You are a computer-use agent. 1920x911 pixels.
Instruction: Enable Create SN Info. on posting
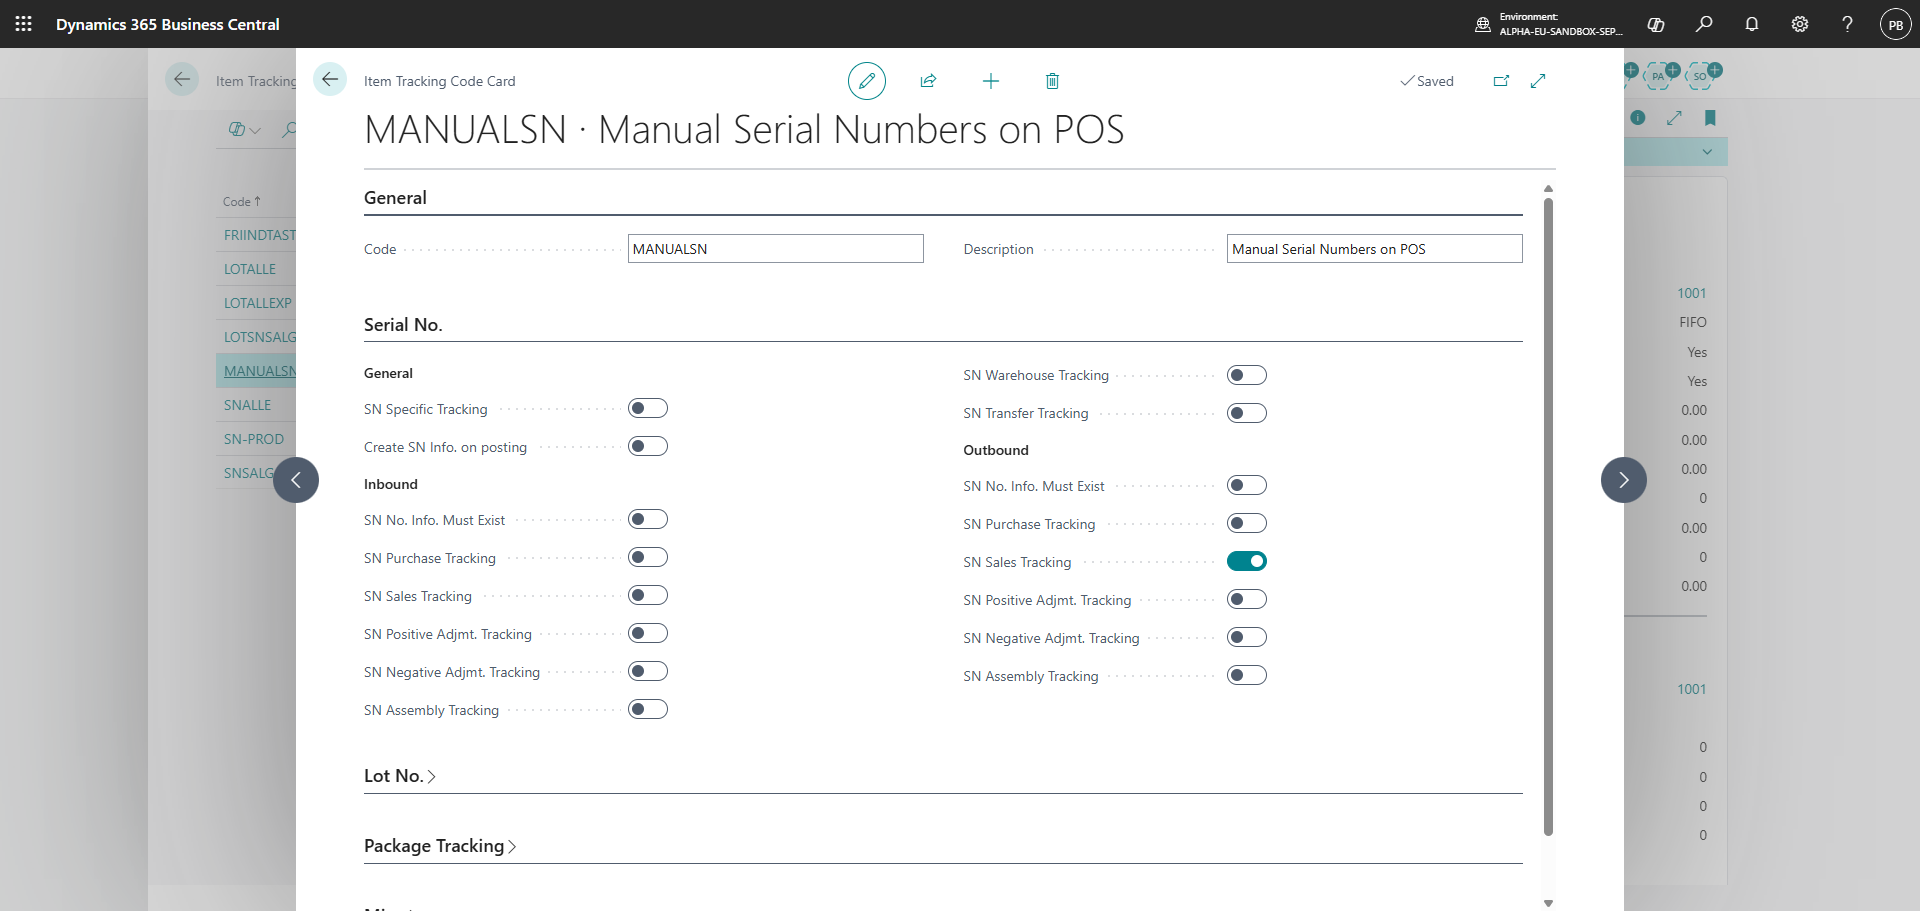click(x=648, y=446)
